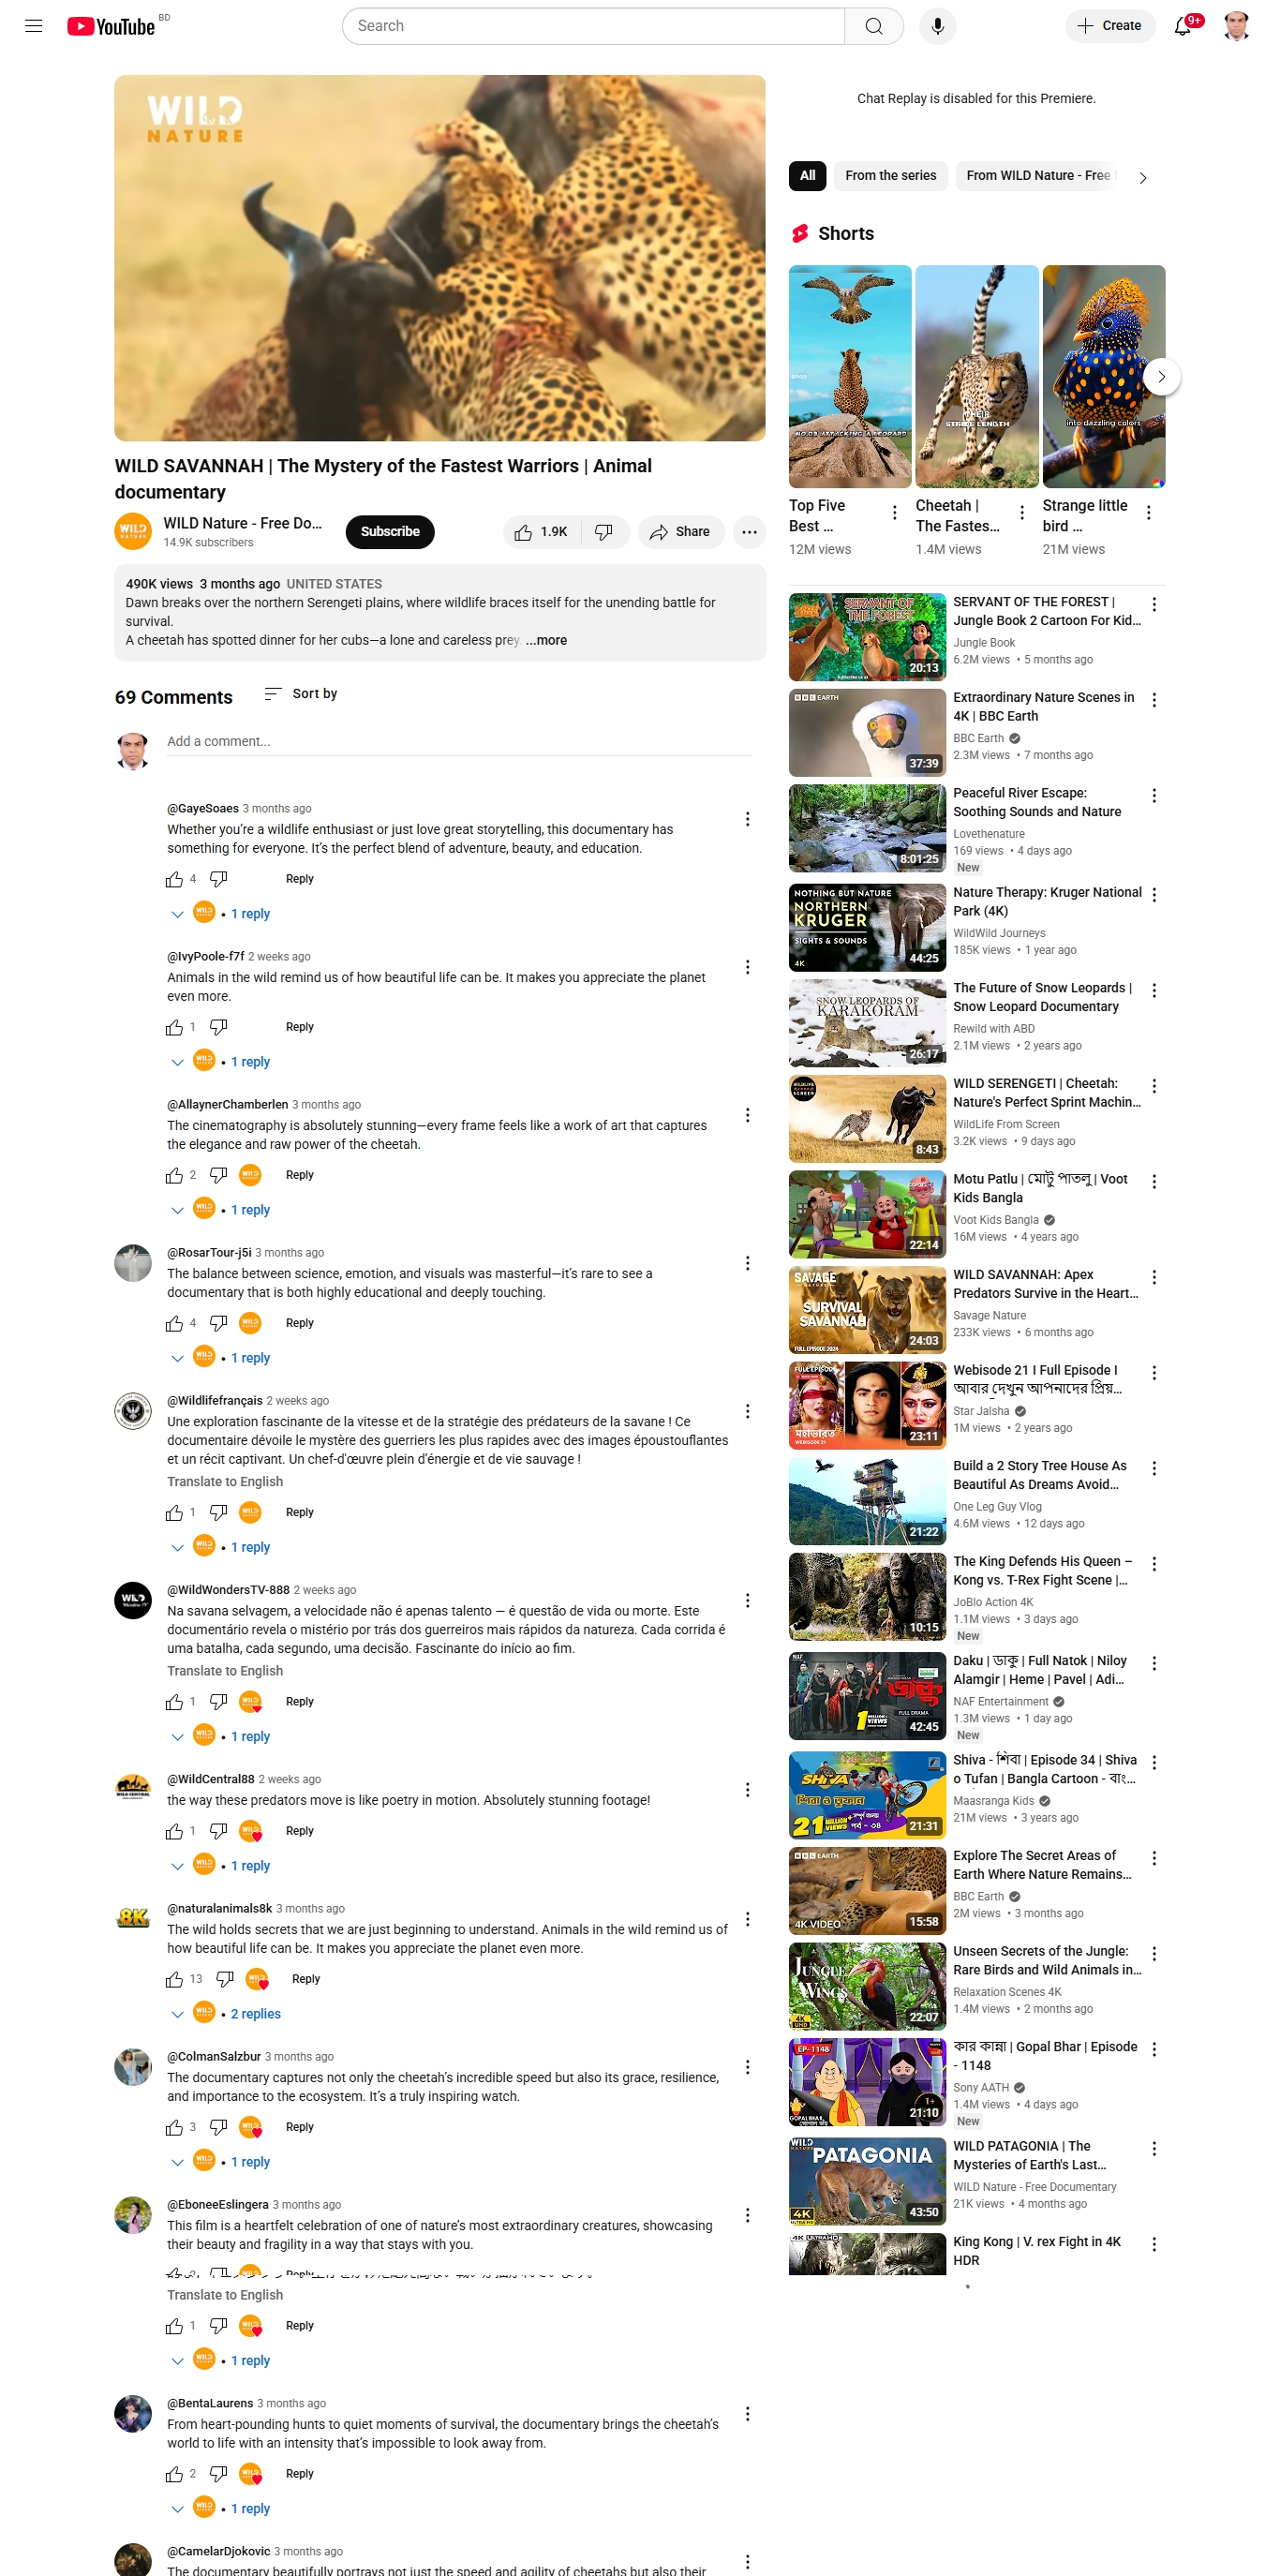Image resolution: width=1280 pixels, height=2576 pixels.
Task: Show next Shorts with the arrow
Action: point(1161,377)
